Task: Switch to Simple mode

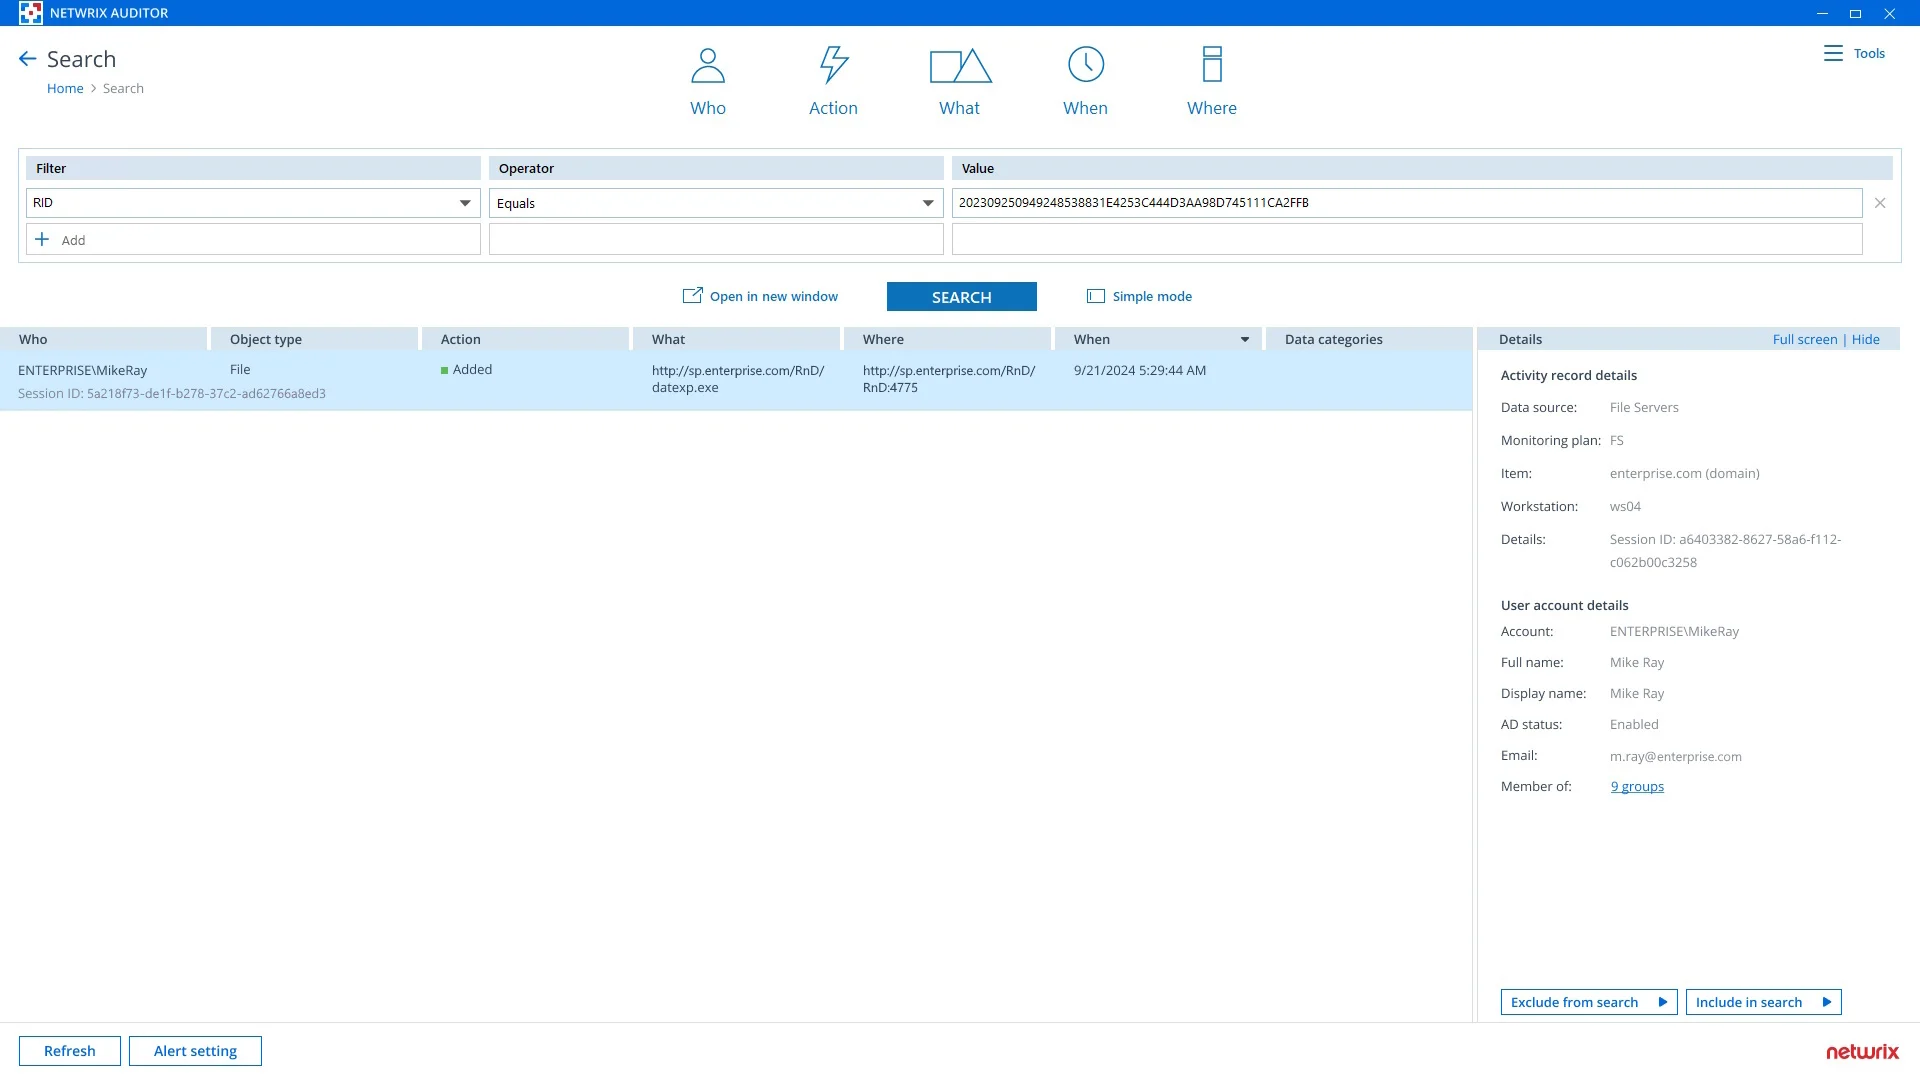Action: pyautogui.click(x=1152, y=296)
